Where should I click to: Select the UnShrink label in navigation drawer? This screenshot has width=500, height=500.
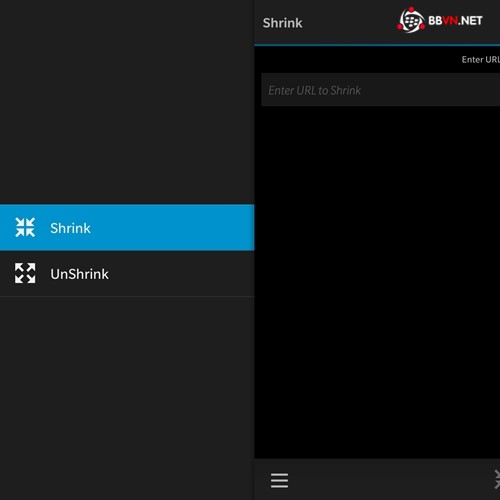pos(79,274)
